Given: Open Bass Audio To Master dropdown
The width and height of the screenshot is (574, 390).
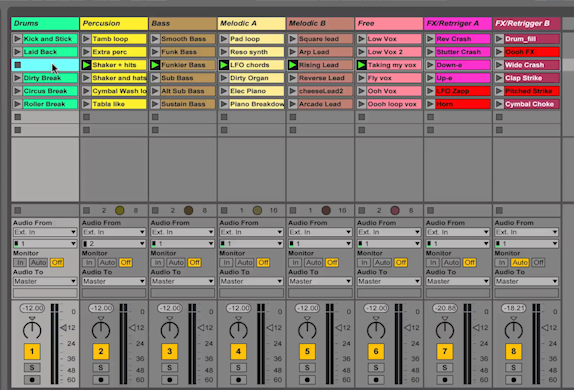Looking at the screenshot, I should (x=182, y=281).
